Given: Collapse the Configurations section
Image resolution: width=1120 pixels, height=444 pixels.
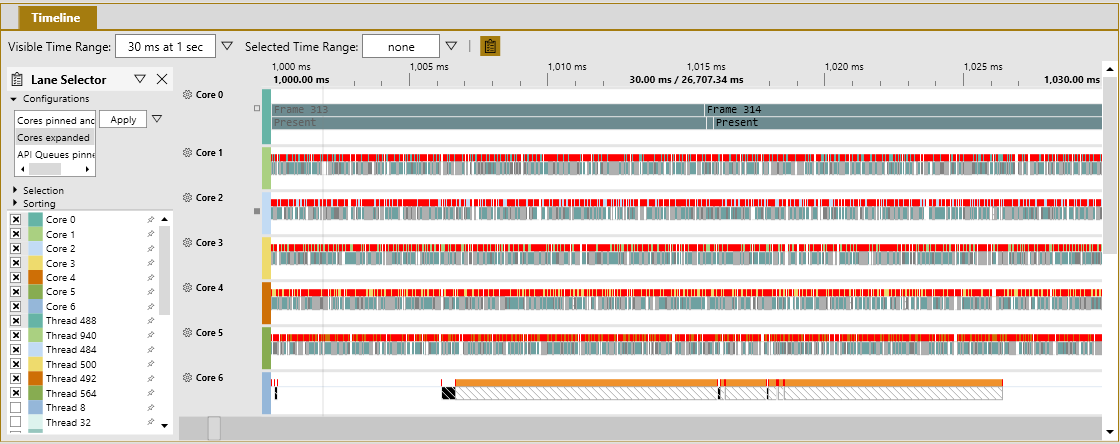Looking at the screenshot, I should (13, 99).
